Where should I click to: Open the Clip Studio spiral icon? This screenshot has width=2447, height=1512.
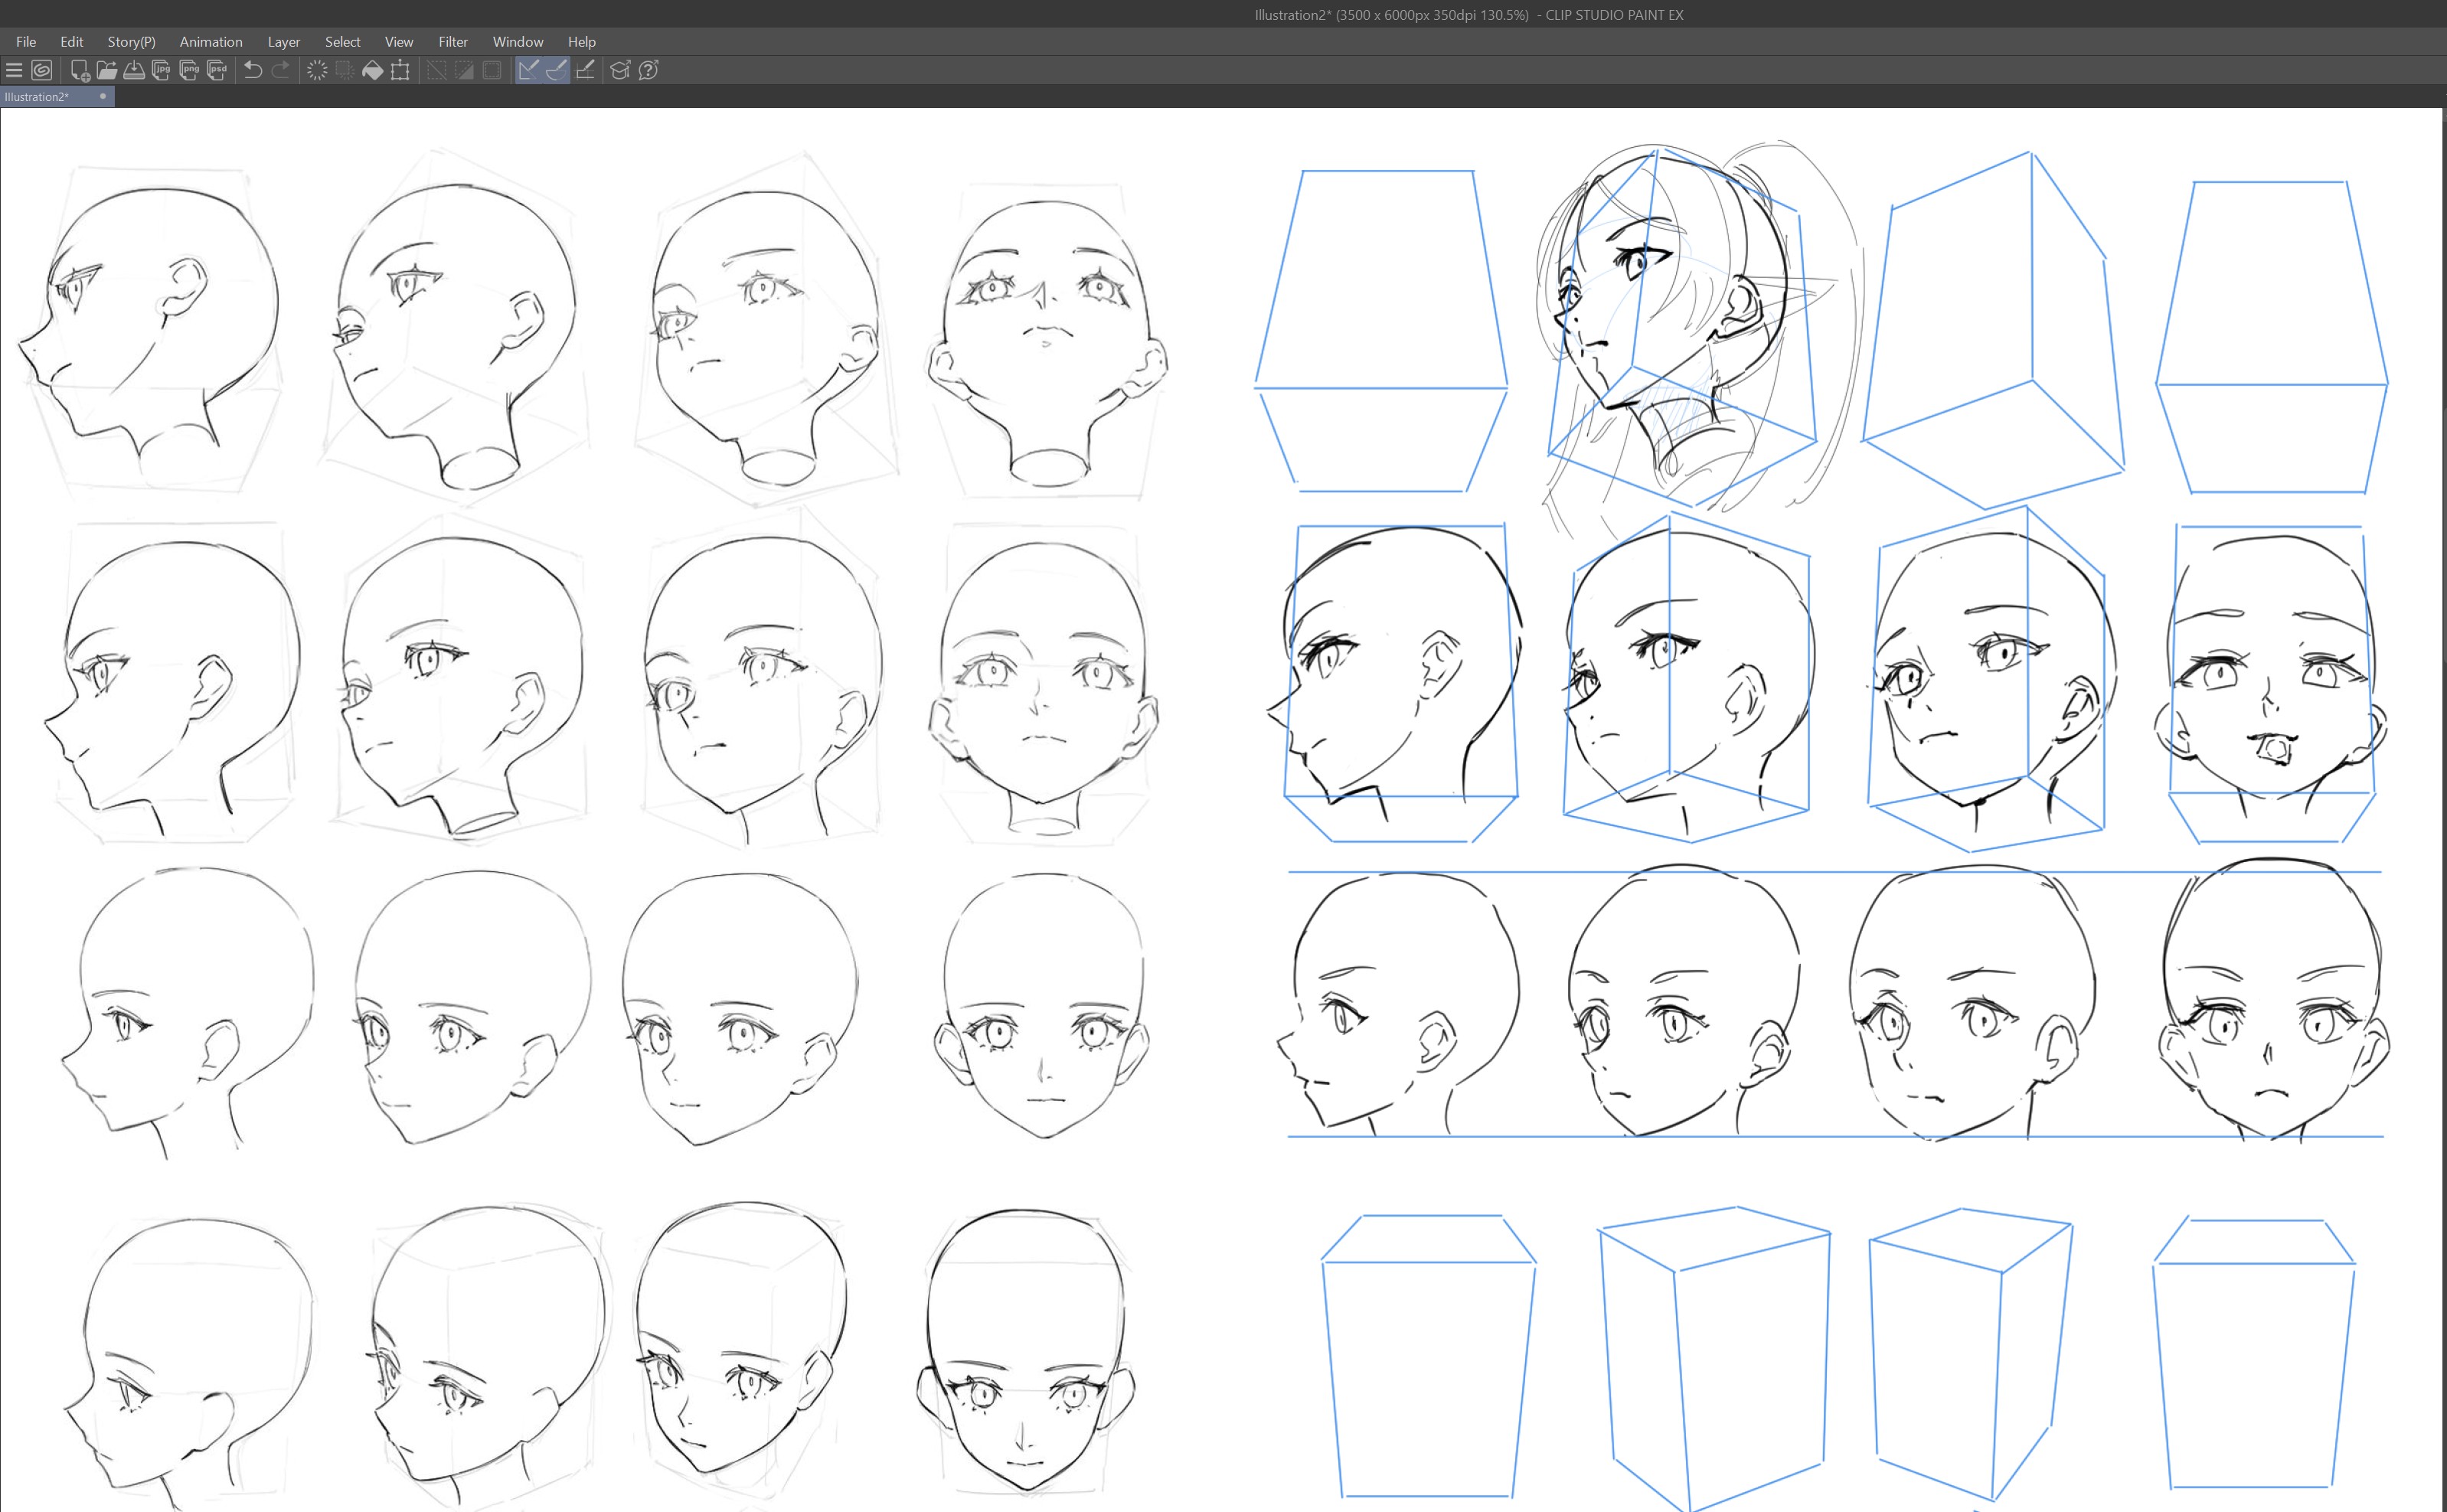point(42,70)
